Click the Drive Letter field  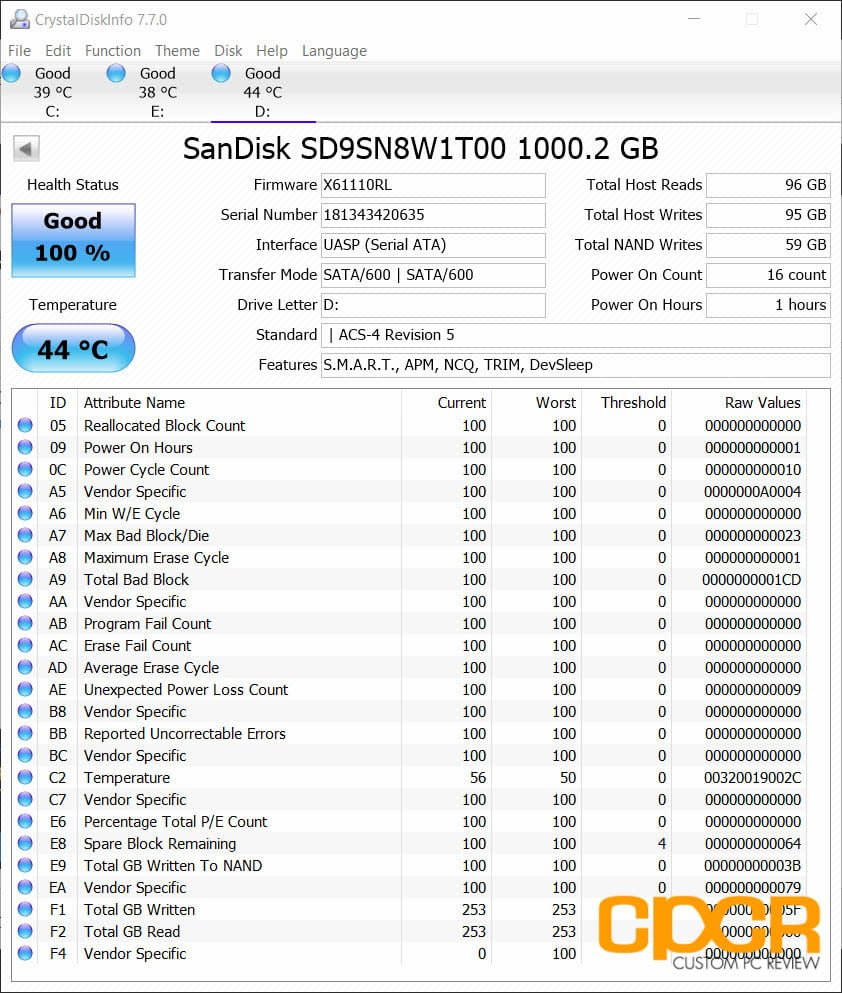[x=433, y=305]
